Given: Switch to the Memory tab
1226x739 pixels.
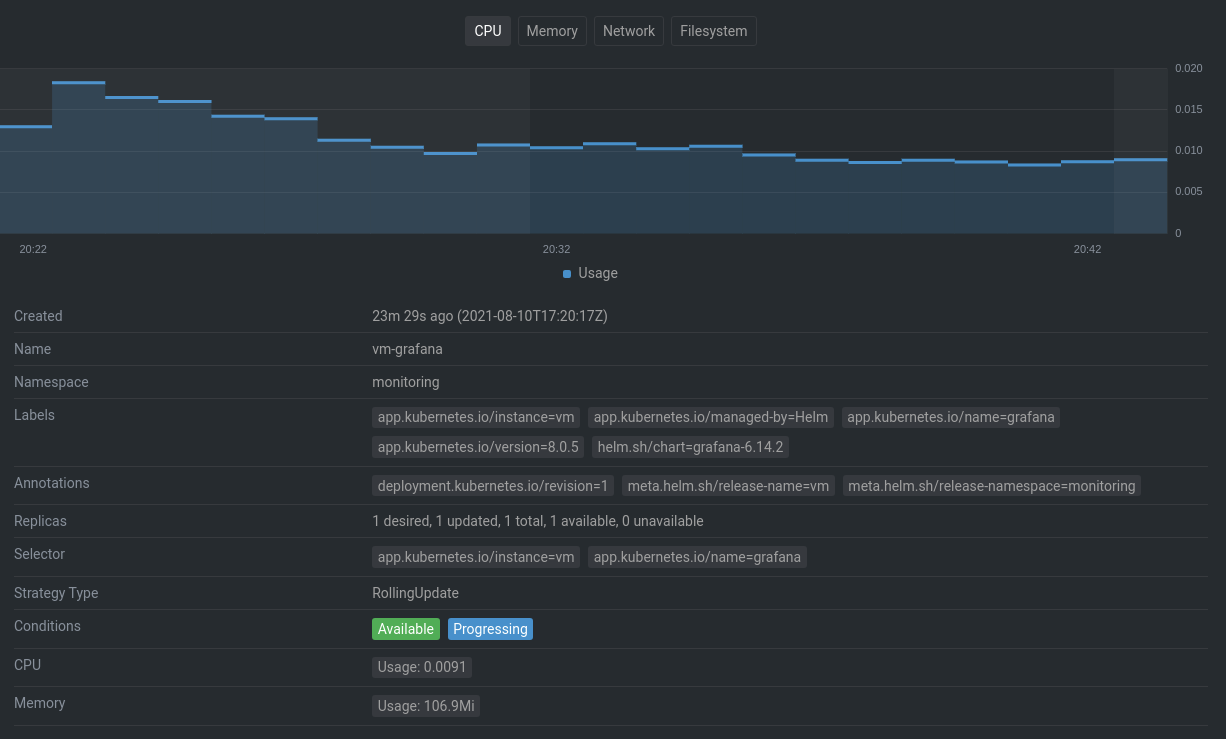Looking at the screenshot, I should pyautogui.click(x=551, y=31).
